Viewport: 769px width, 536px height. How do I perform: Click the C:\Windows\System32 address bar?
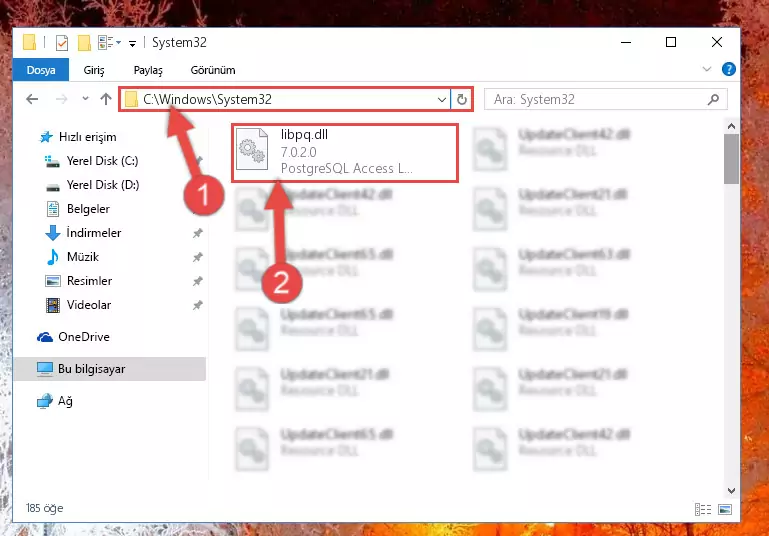(284, 100)
